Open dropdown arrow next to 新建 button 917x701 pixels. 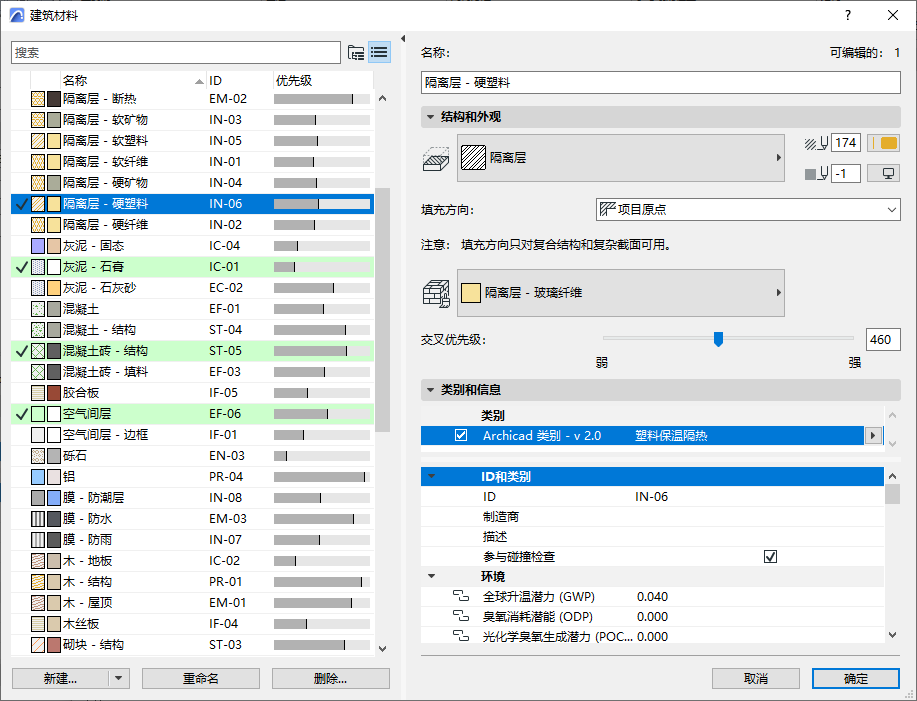point(119,678)
